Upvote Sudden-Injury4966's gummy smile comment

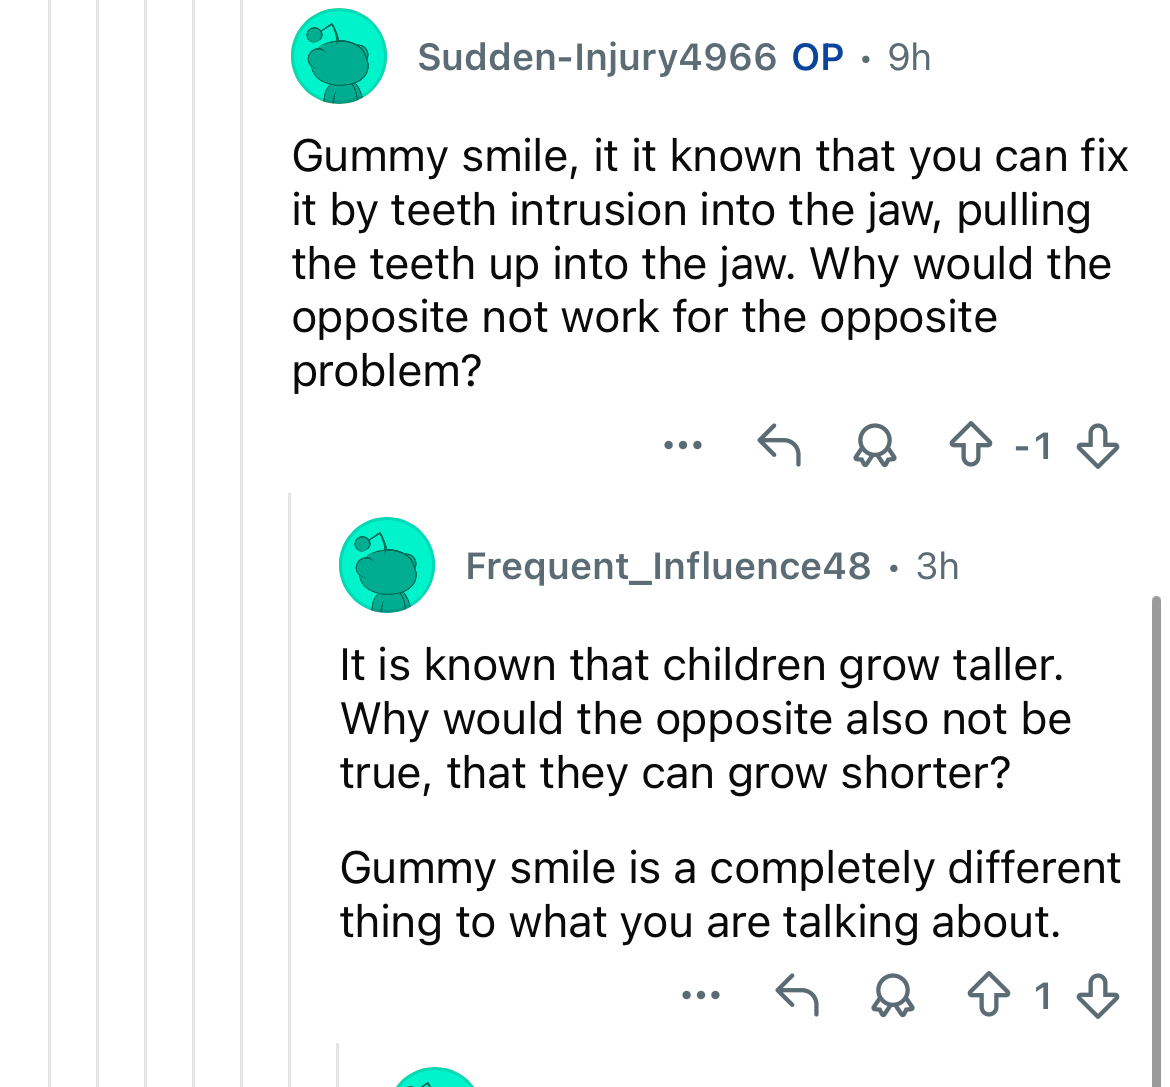pos(970,445)
